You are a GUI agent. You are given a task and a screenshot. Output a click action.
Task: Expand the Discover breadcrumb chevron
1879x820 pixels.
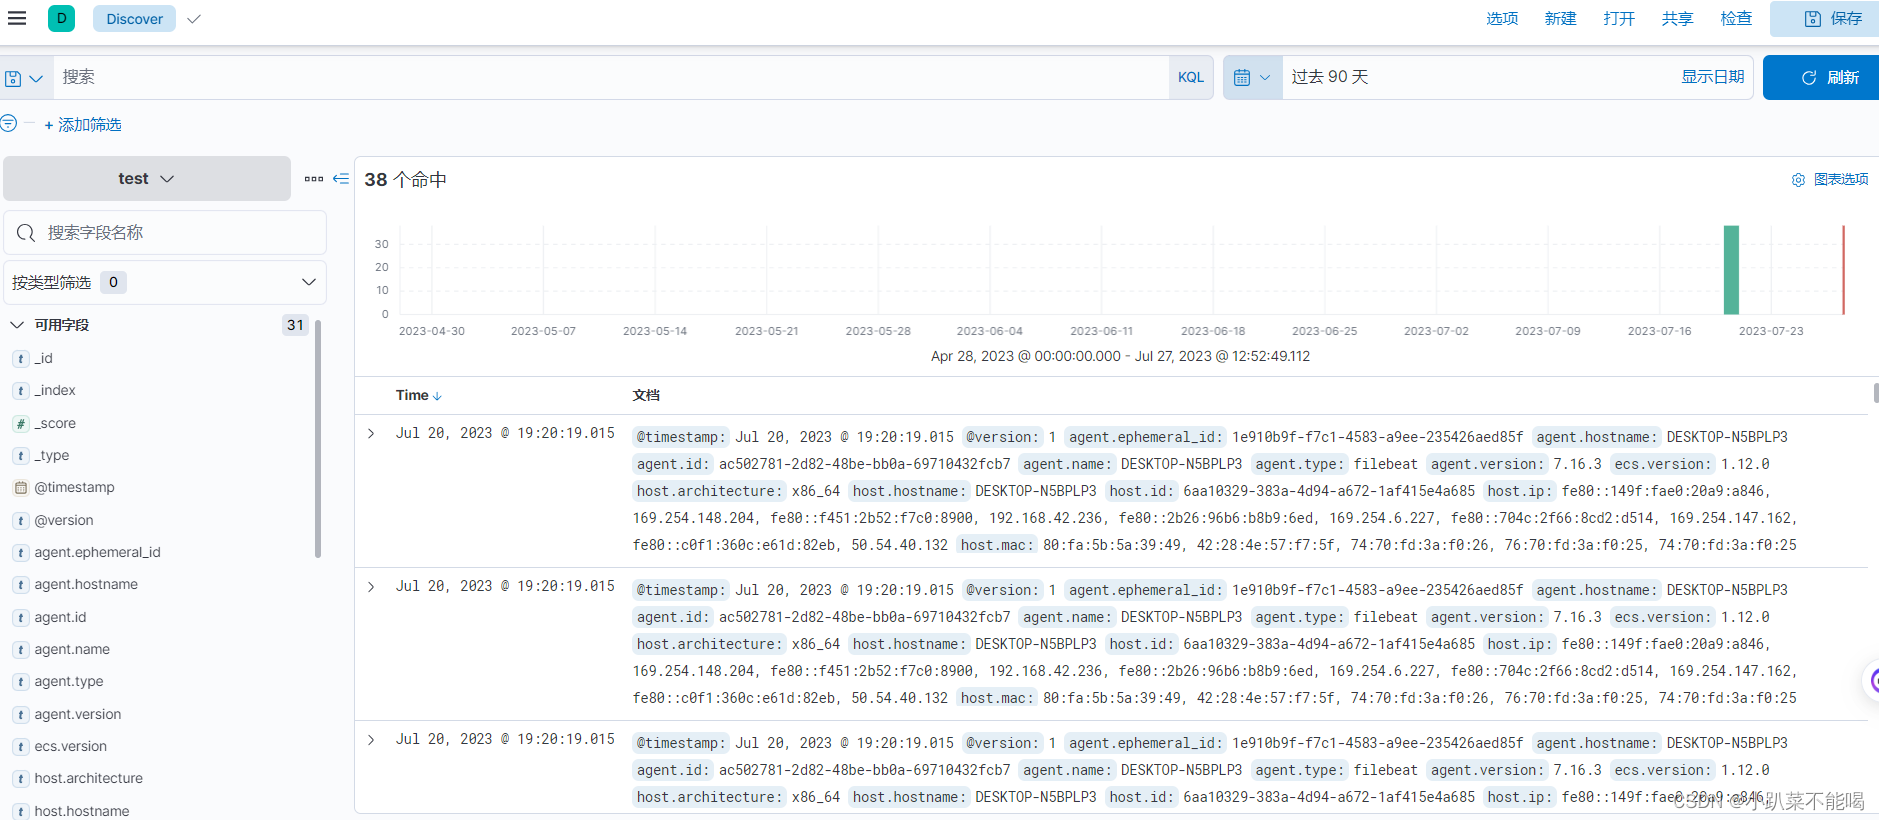194,19
